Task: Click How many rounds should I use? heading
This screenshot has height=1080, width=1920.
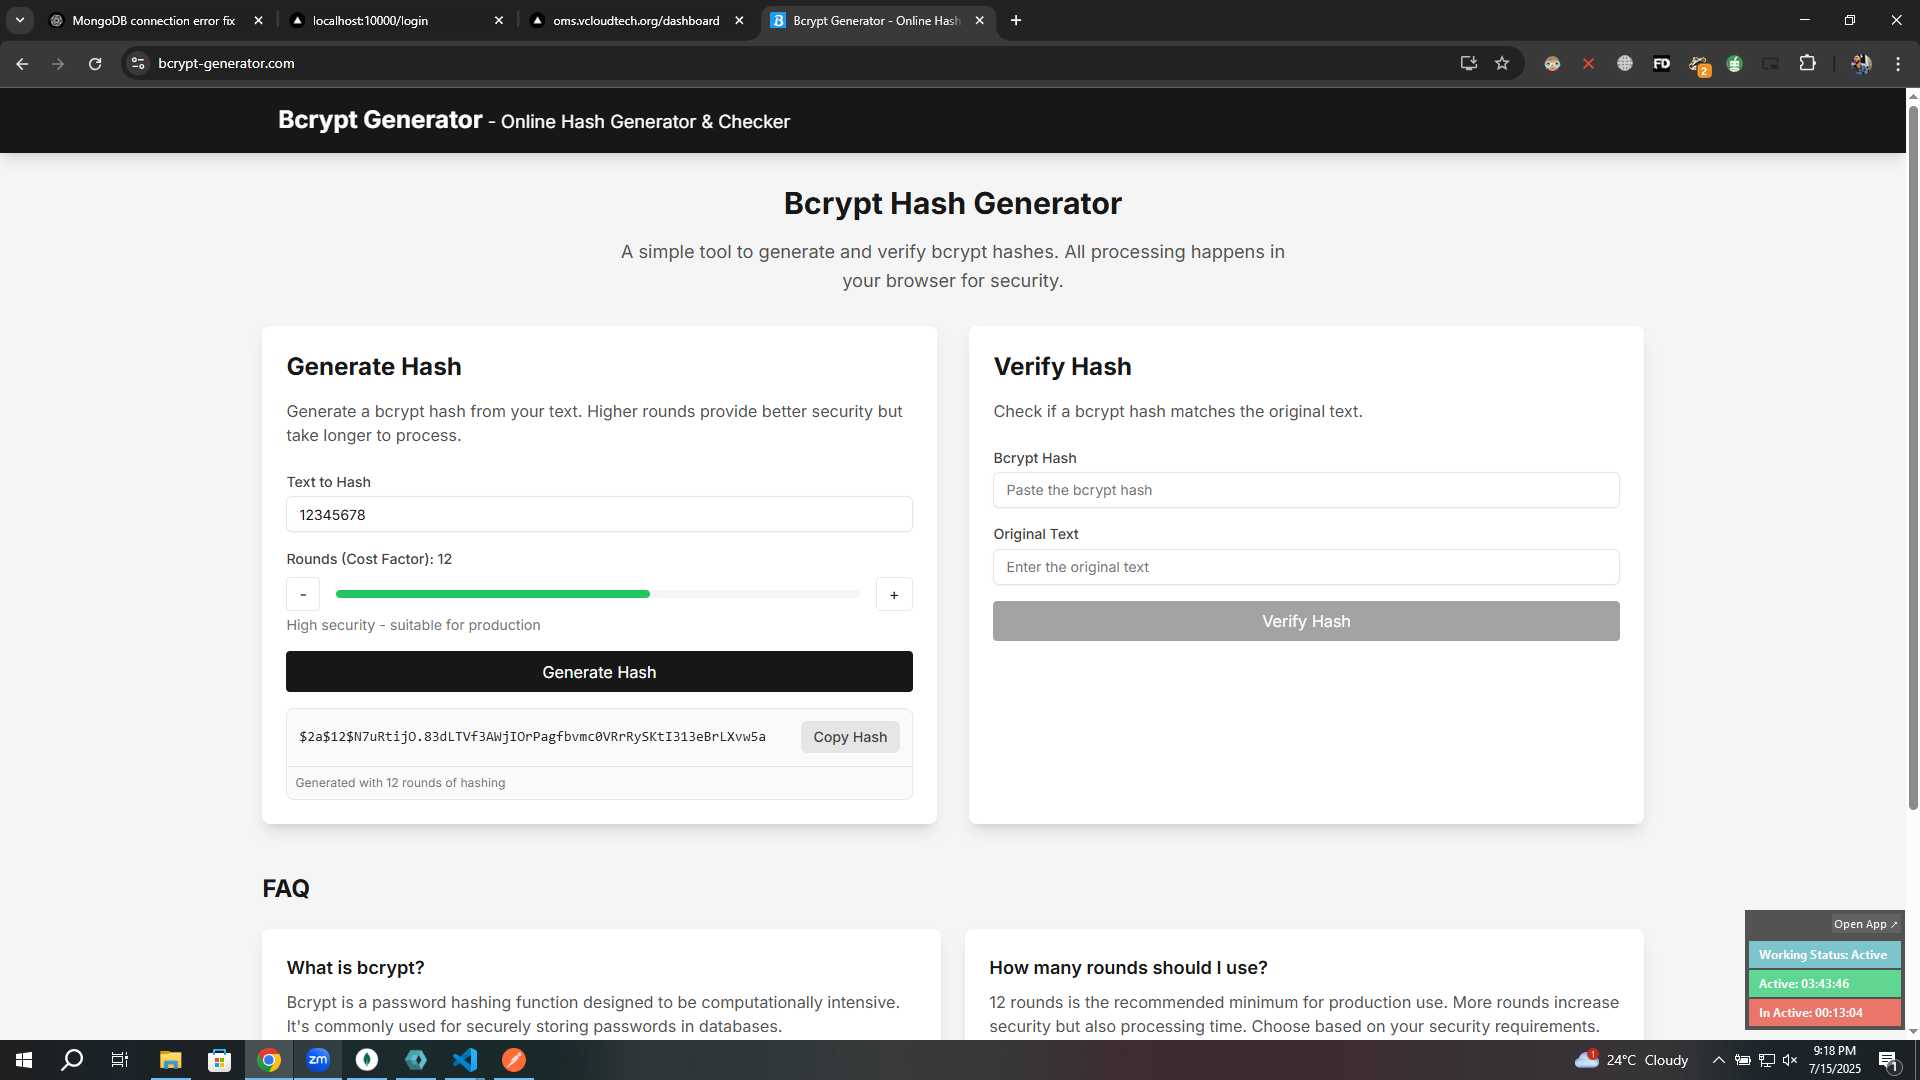Action: 1128,968
